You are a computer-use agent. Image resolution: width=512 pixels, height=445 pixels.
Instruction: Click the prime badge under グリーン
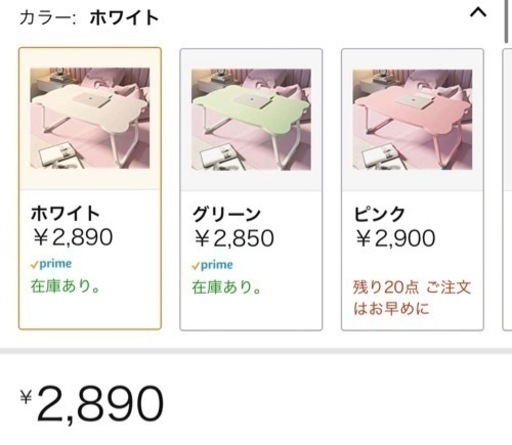(212, 265)
